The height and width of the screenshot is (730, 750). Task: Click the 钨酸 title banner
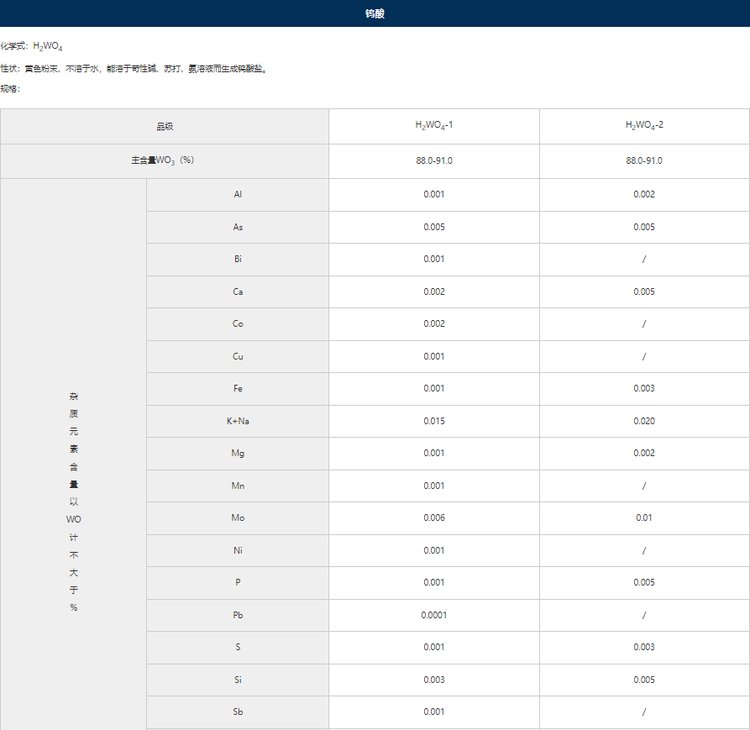tap(375, 14)
